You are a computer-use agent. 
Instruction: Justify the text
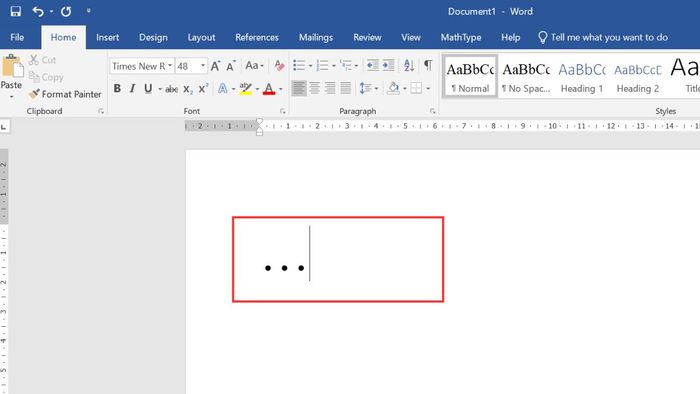click(346, 88)
